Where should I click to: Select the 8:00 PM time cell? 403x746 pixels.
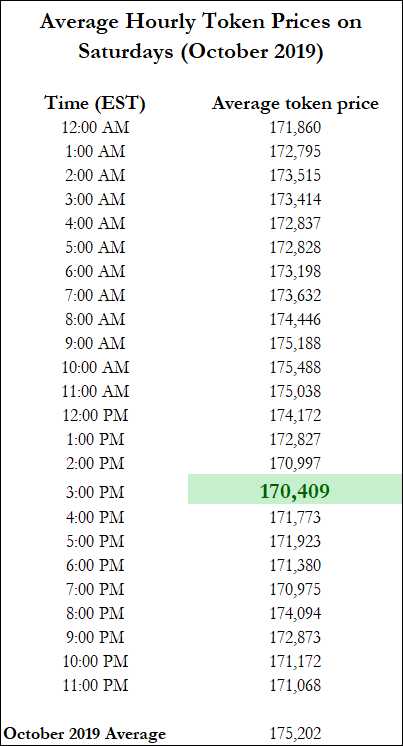[95, 613]
